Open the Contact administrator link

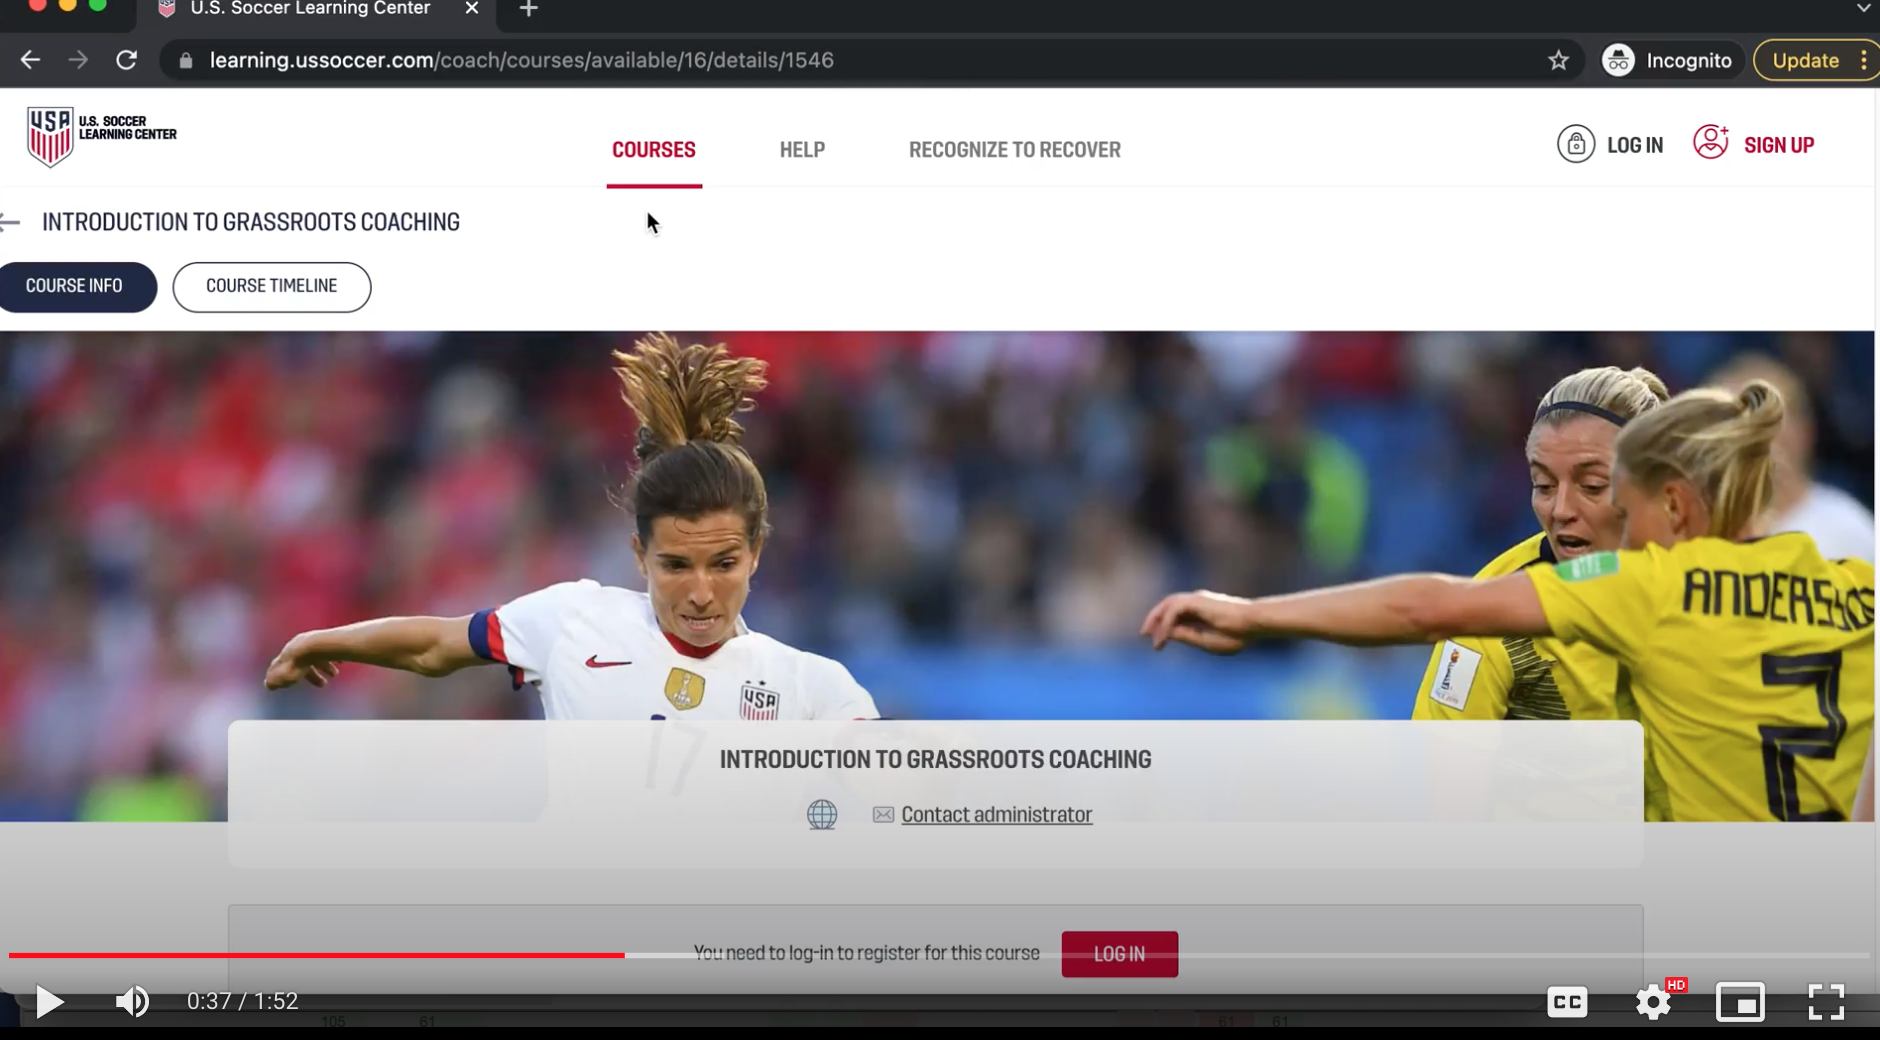(996, 815)
